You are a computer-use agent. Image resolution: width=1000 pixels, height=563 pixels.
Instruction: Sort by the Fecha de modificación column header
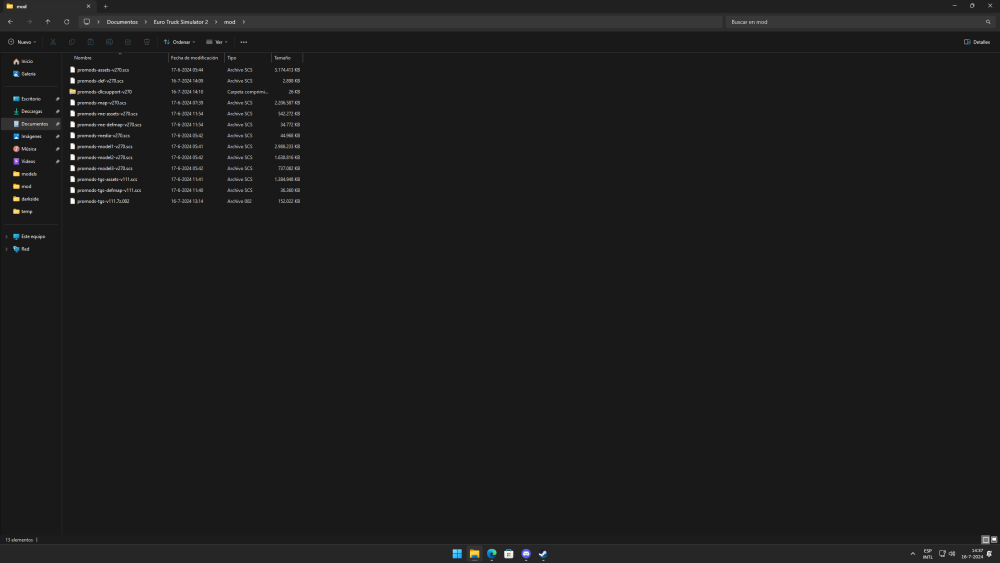click(195, 58)
